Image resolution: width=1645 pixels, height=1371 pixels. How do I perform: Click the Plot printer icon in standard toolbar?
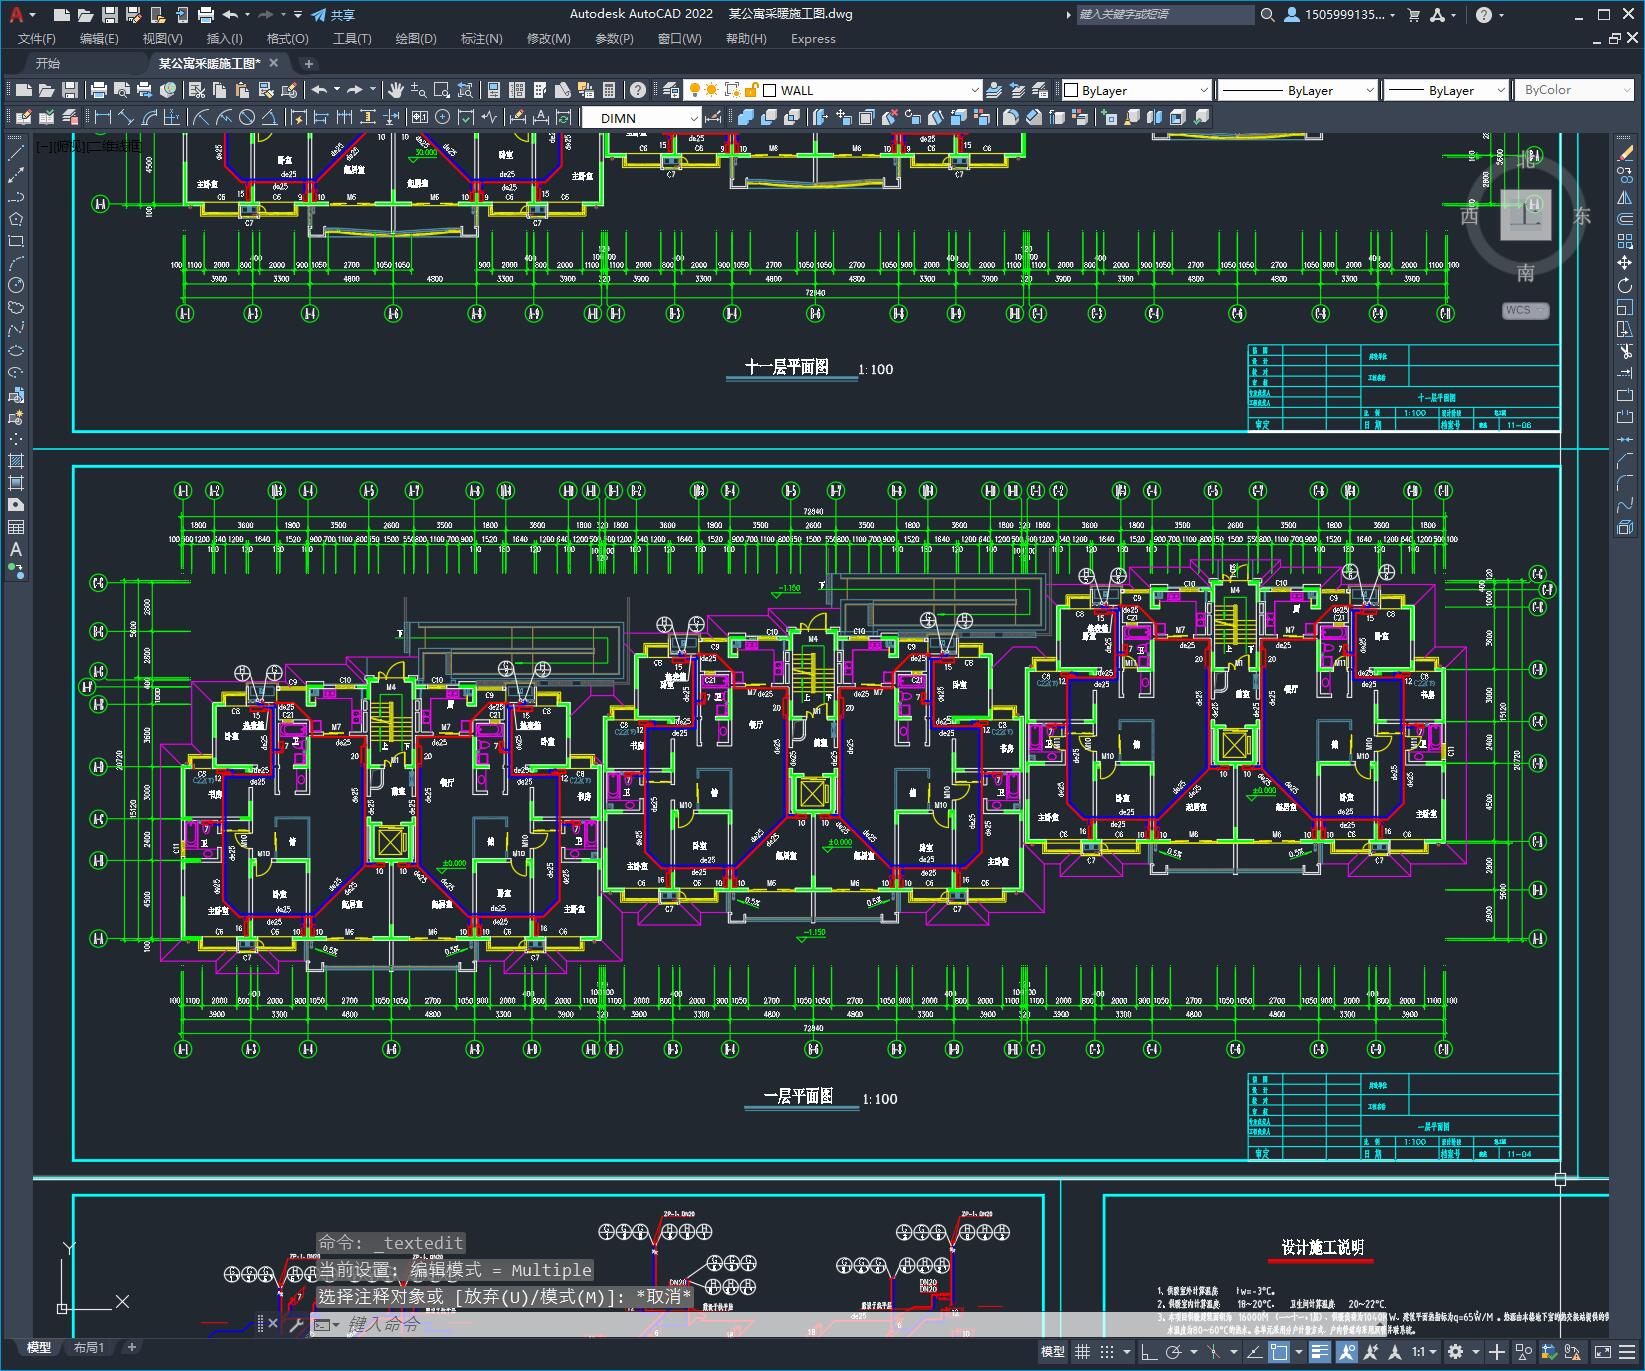coord(99,90)
